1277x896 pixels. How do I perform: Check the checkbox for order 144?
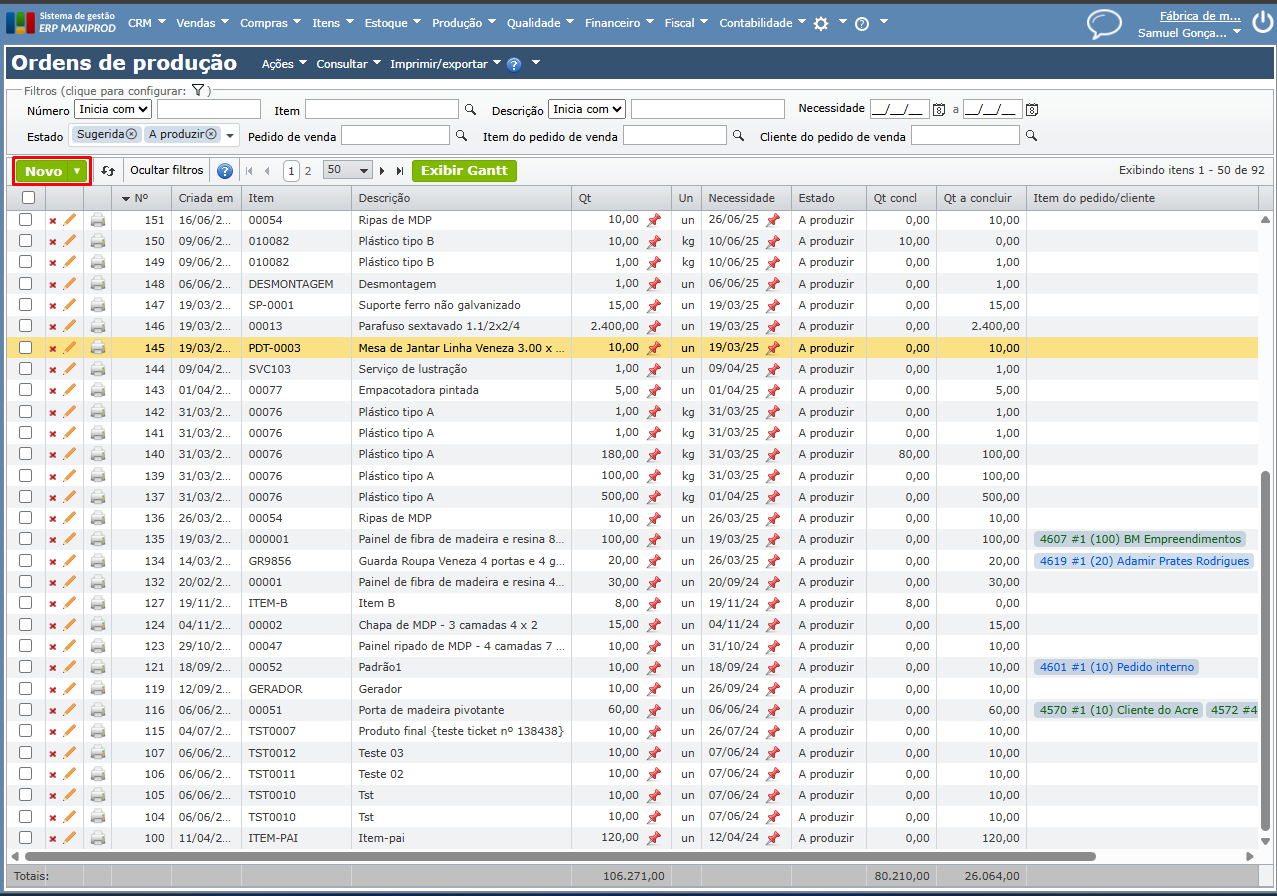tap(26, 369)
